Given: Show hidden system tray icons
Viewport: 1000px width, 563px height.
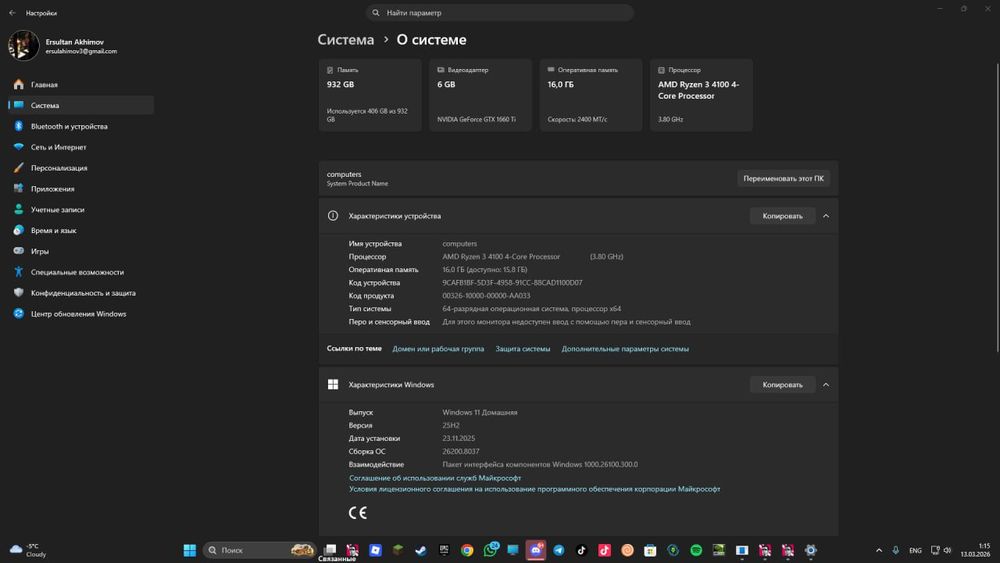Looking at the screenshot, I should click(x=879, y=550).
